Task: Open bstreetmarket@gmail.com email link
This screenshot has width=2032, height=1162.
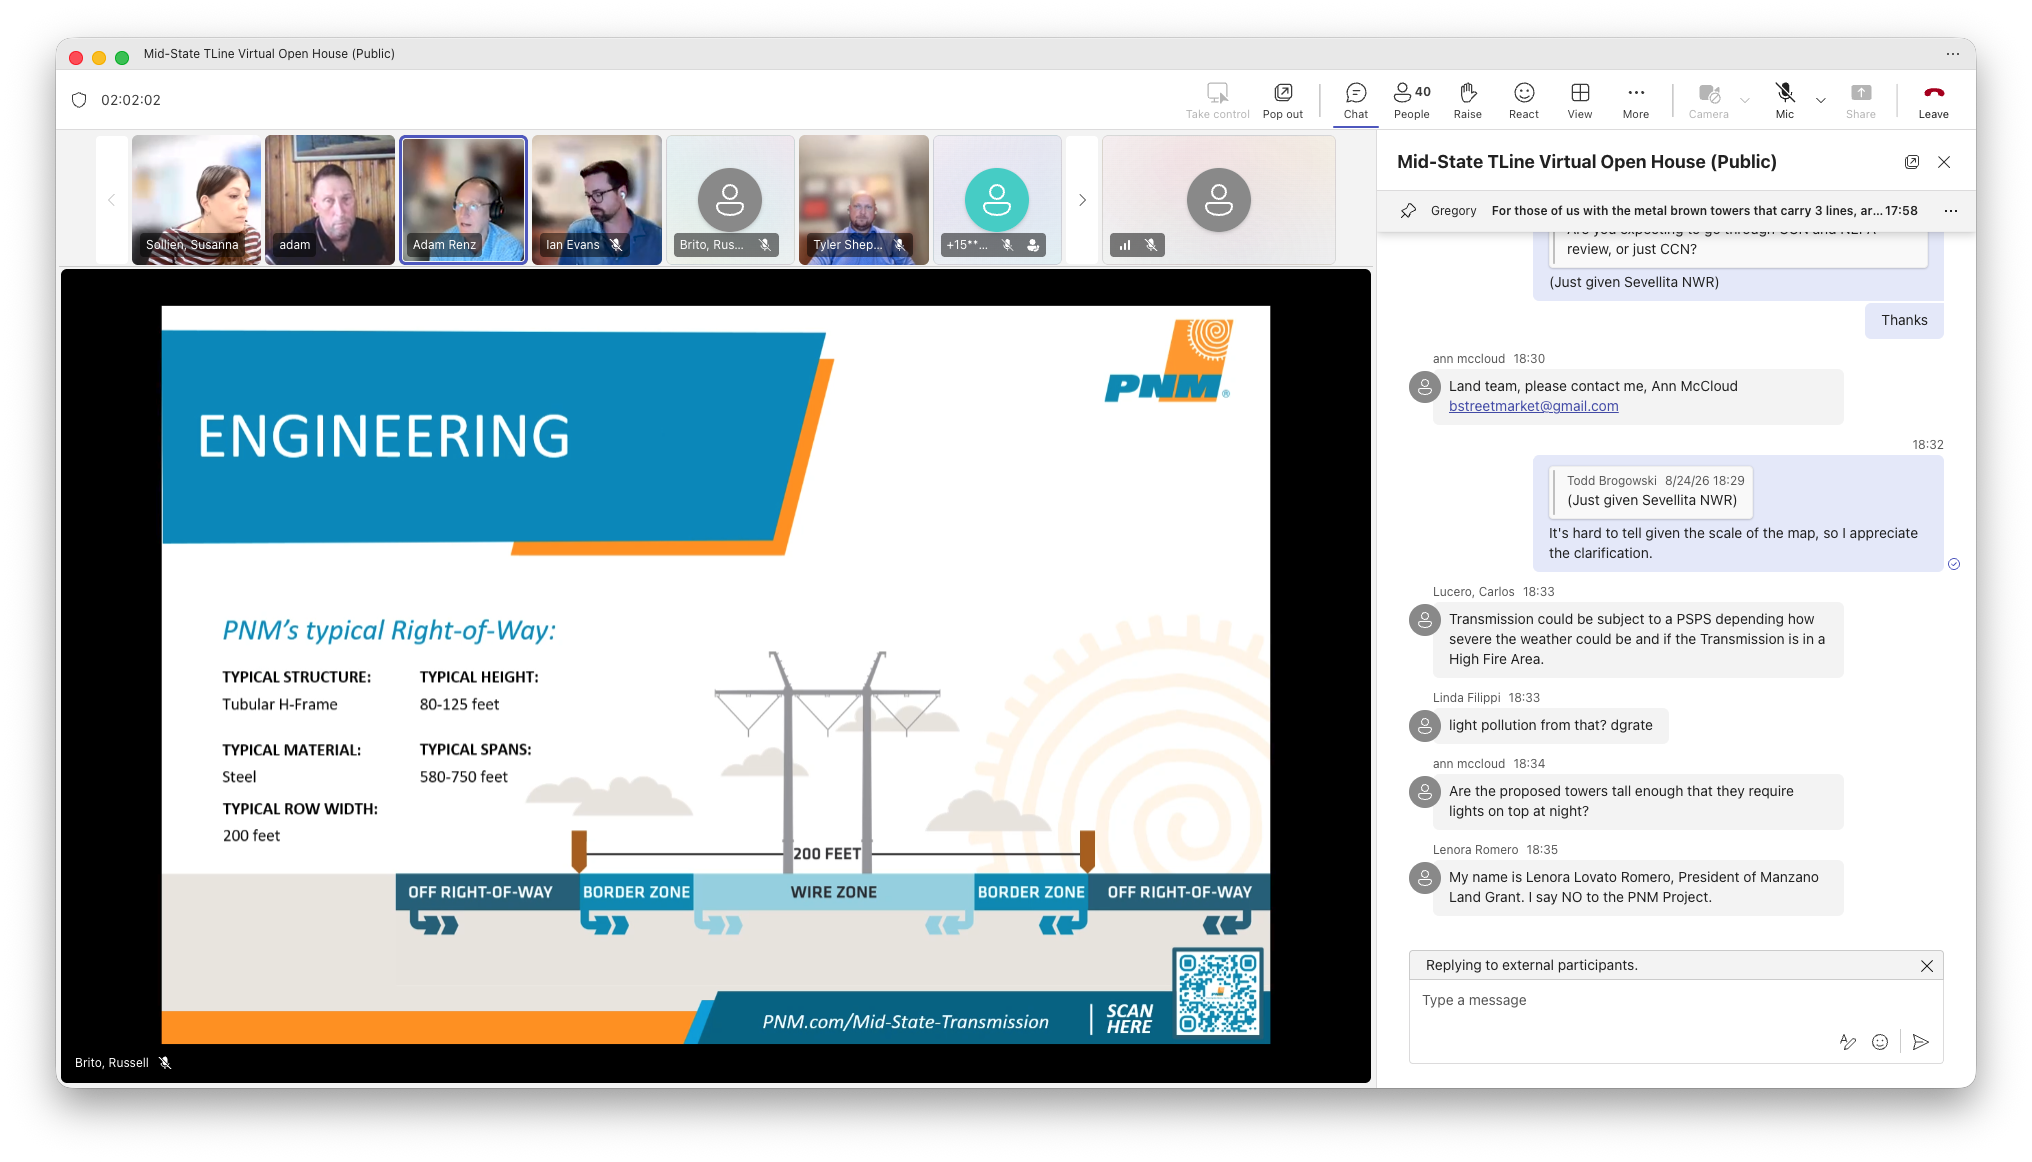Action: coord(1533,406)
